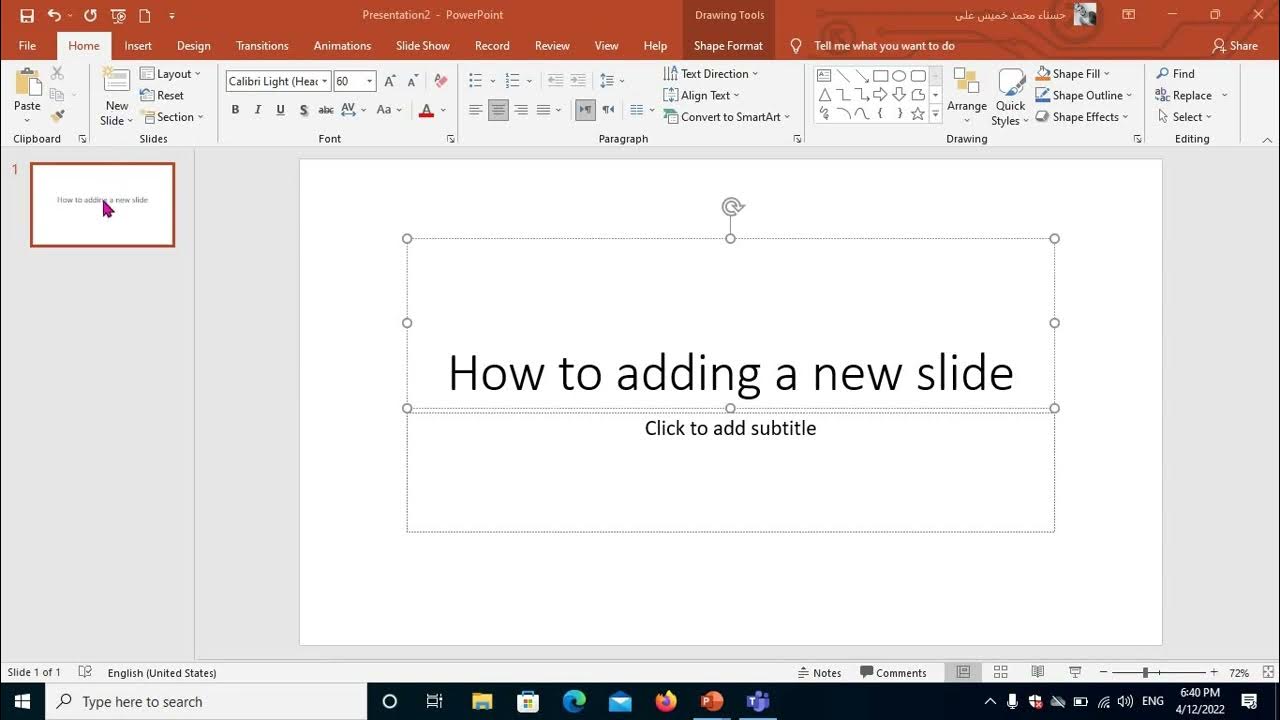Clear all formatting with the eraser icon
1280x720 pixels.
[x=440, y=81]
